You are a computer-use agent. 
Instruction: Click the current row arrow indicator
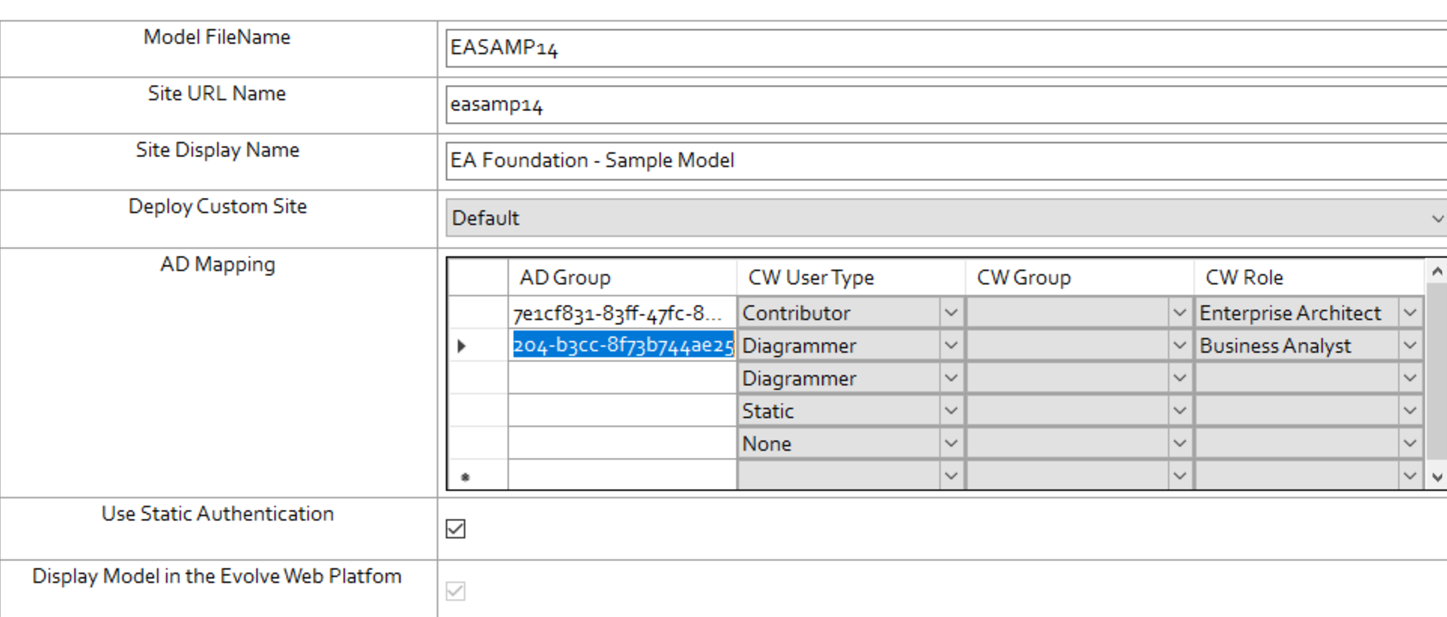(462, 346)
